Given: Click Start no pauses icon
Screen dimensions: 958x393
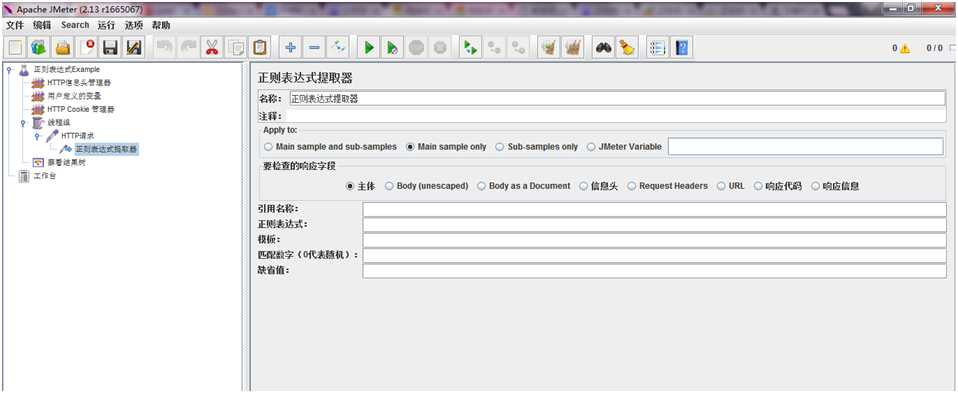Looking at the screenshot, I should tap(393, 48).
